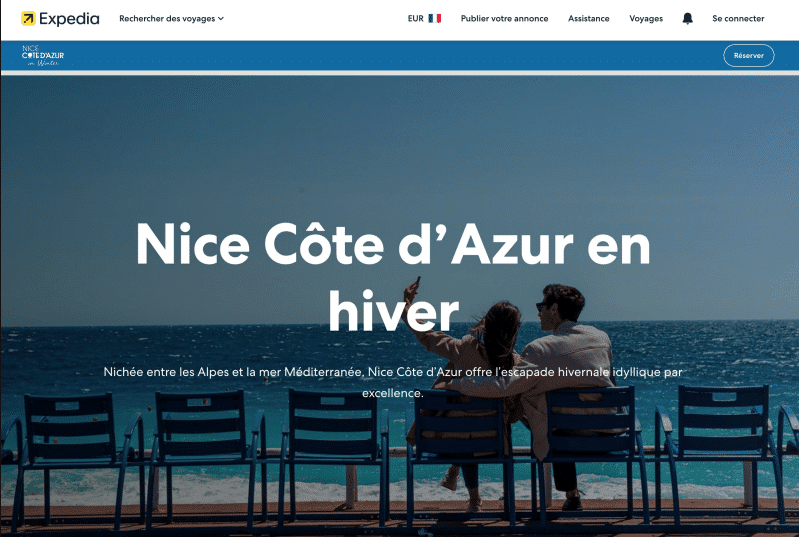Click the blue sub-navigation banner bar
Viewport: 799px width, 537px height.
[x=400, y=56]
